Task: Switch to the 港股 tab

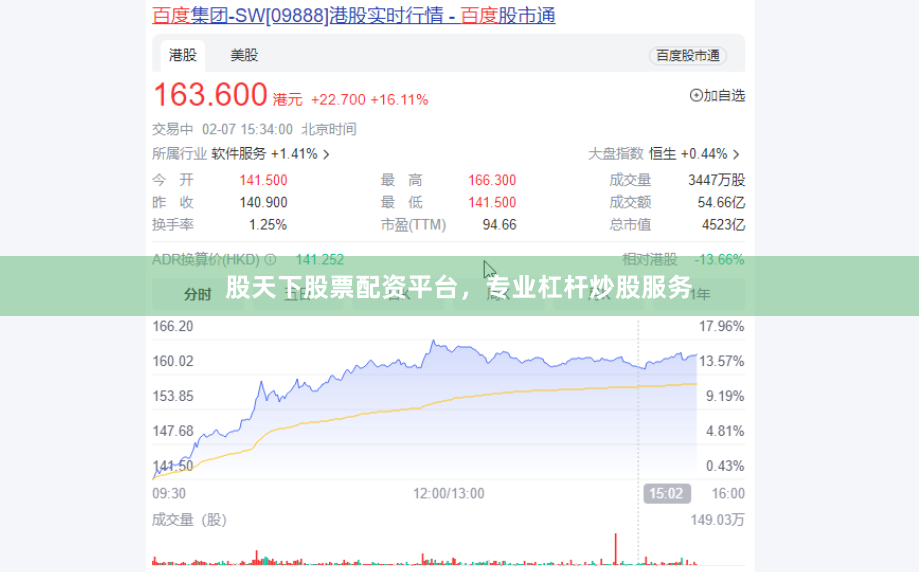Action: coord(183,56)
